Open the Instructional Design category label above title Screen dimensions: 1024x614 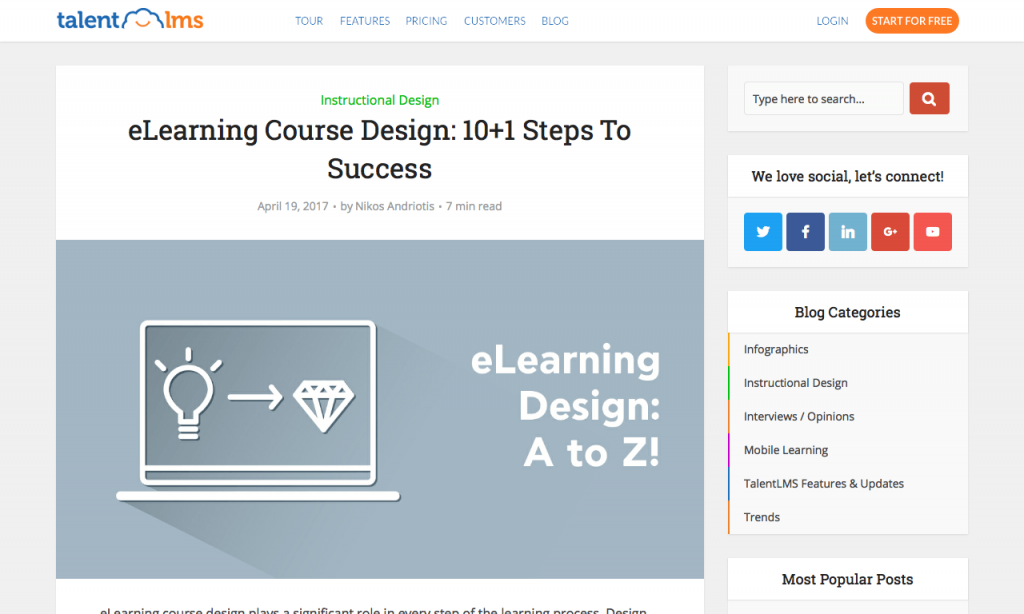tap(379, 100)
